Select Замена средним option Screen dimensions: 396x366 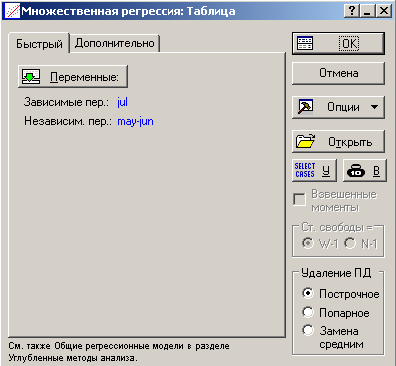308,330
